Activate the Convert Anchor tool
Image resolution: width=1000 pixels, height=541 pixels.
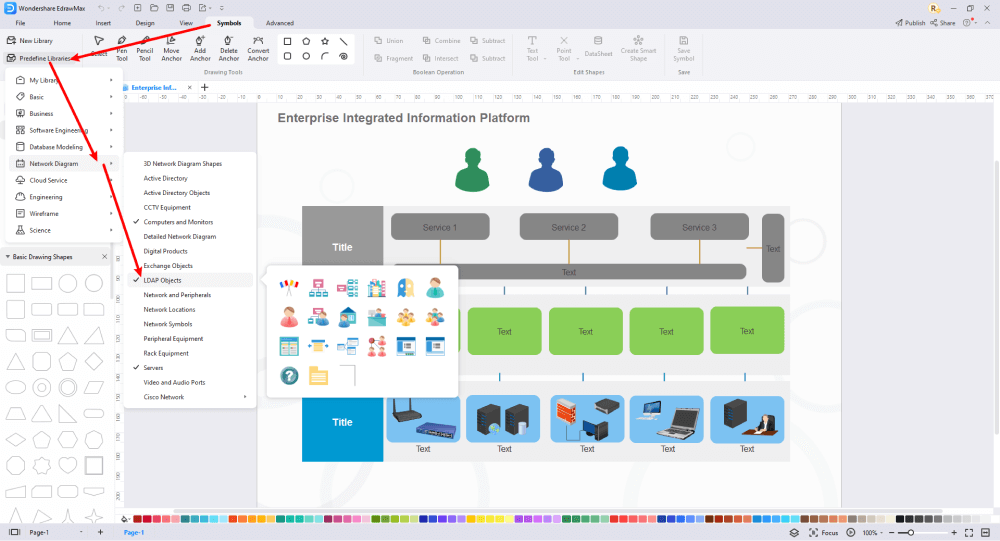coord(258,47)
